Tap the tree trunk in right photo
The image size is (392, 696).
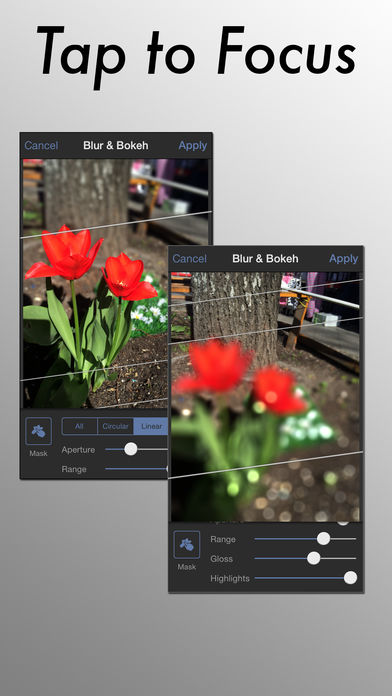point(236,312)
